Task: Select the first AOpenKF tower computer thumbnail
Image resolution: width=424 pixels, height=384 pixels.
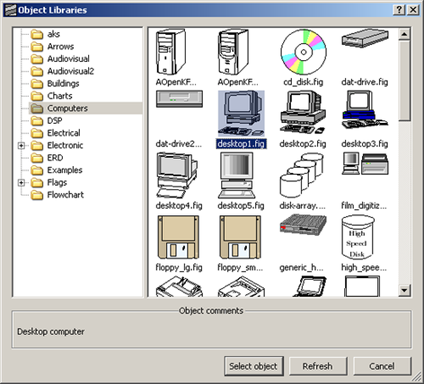Action: (x=171, y=52)
